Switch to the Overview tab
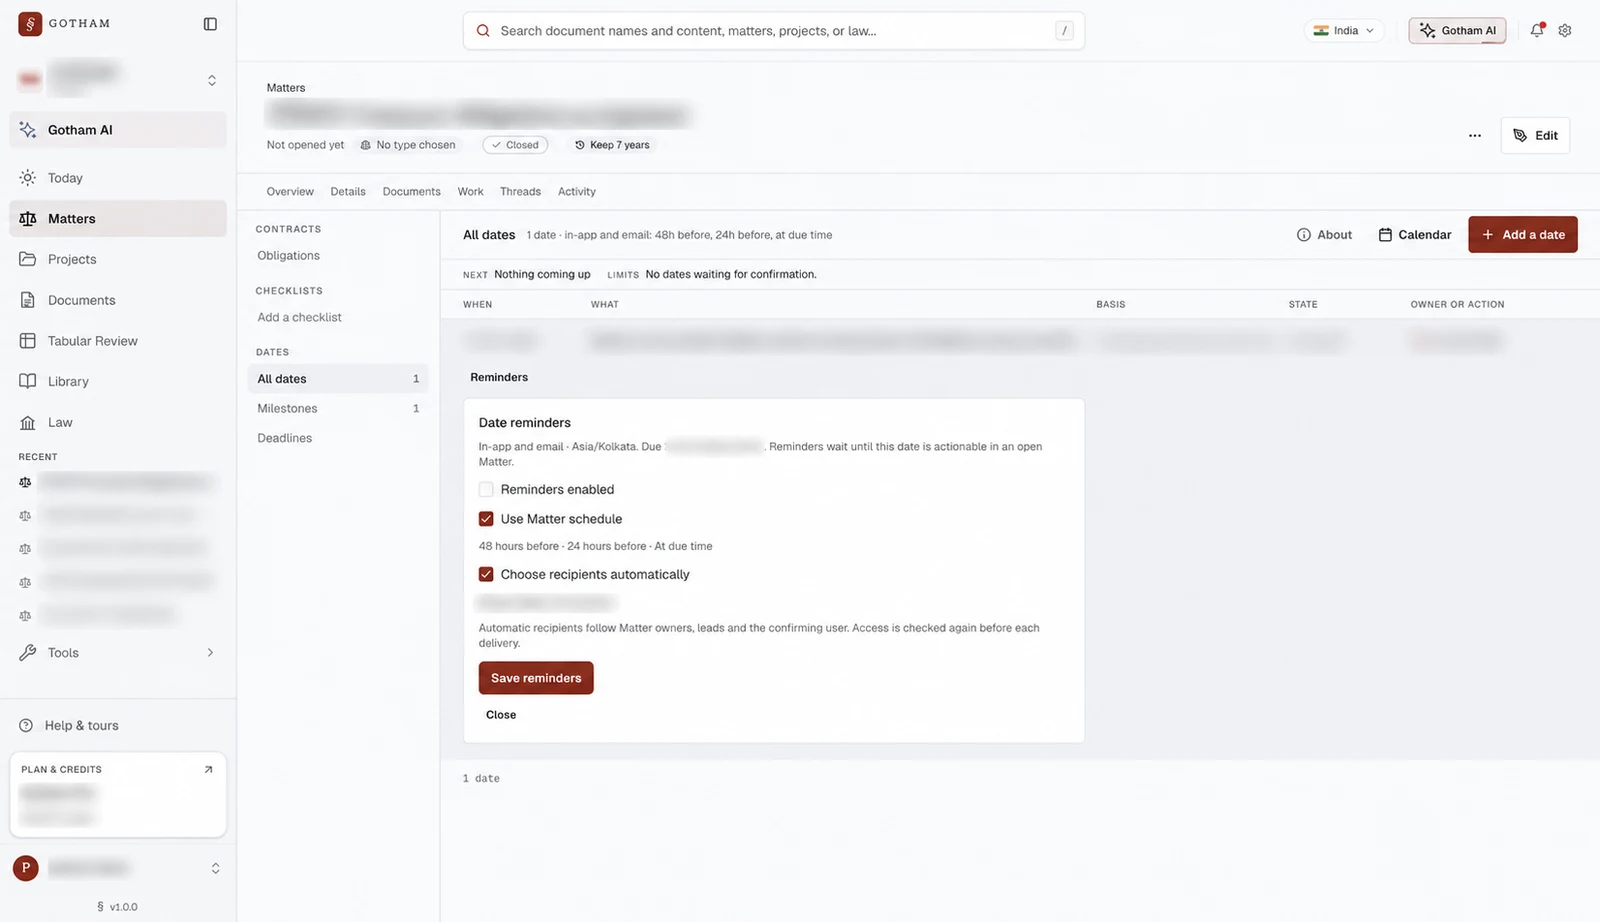Screen dimensions: 1600x922 (290, 192)
